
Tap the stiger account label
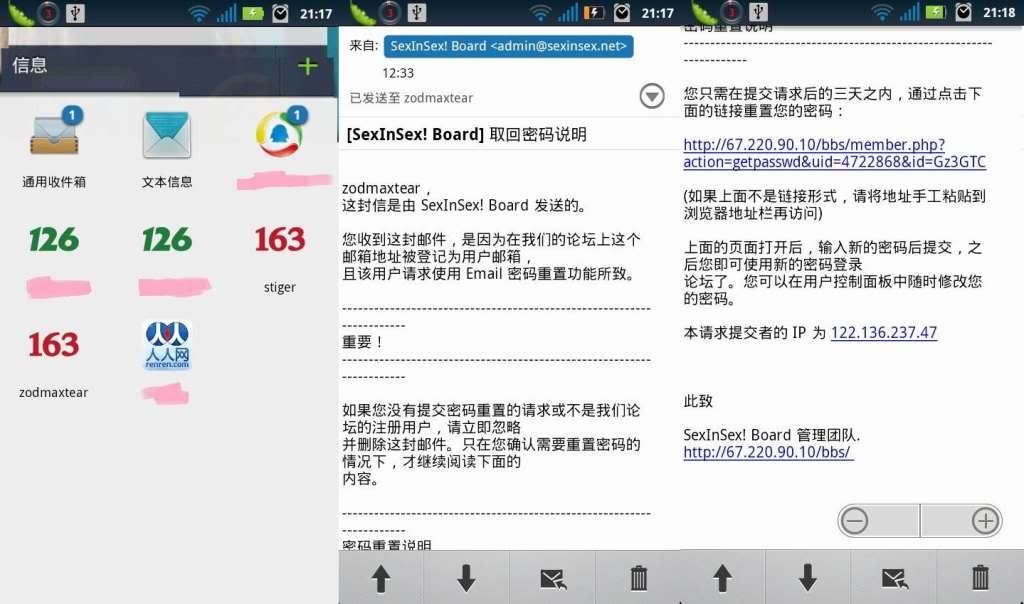click(280, 287)
